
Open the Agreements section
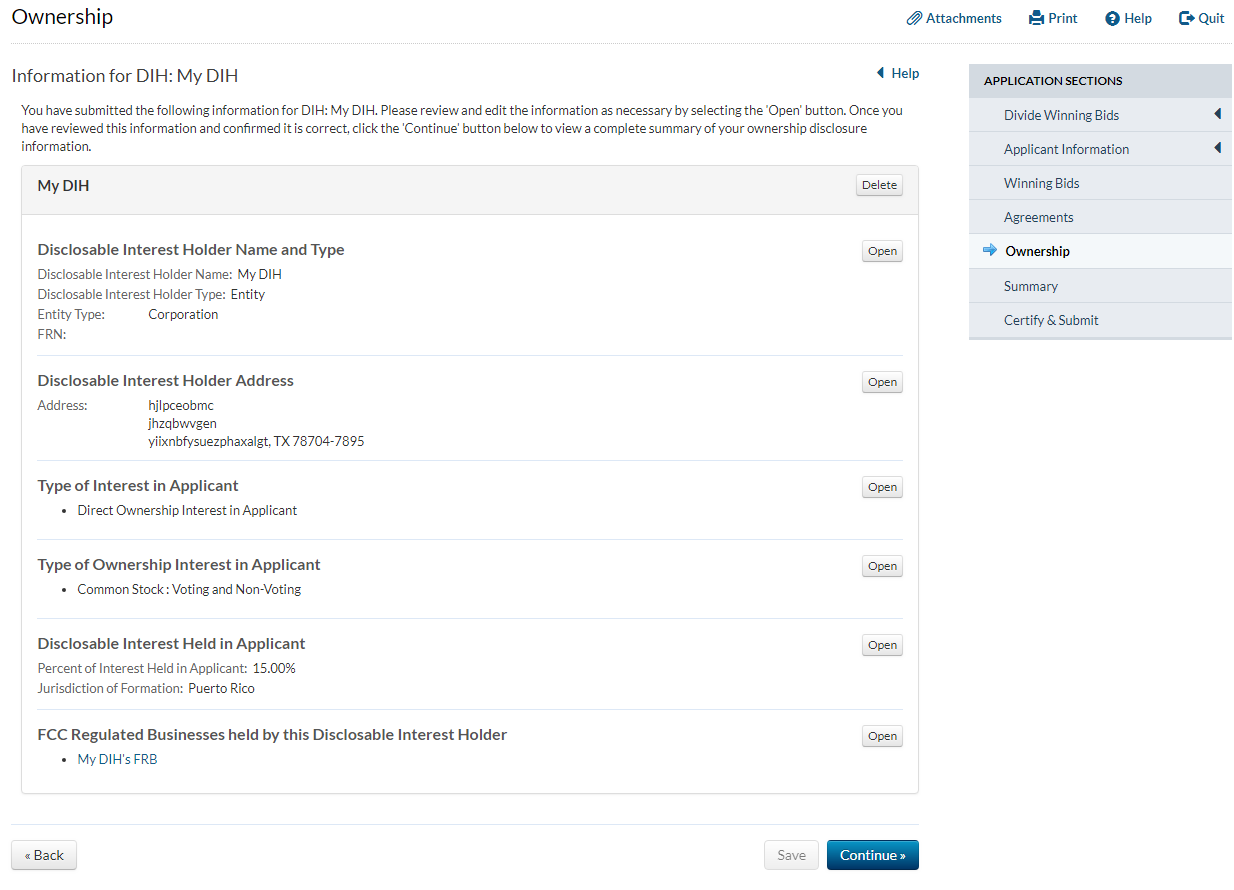pos(1038,217)
